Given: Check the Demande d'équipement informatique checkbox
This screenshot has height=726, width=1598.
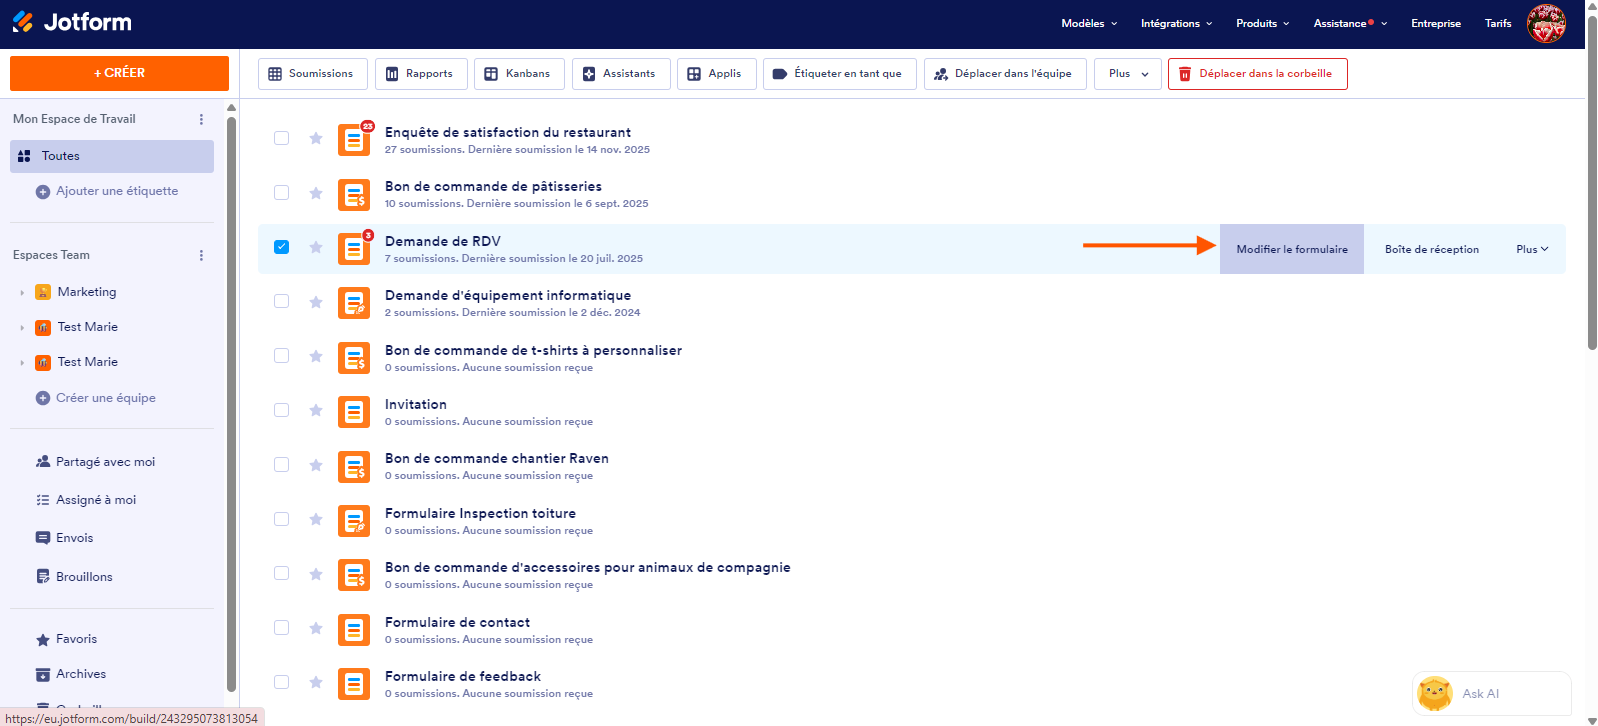Looking at the screenshot, I should [x=281, y=301].
